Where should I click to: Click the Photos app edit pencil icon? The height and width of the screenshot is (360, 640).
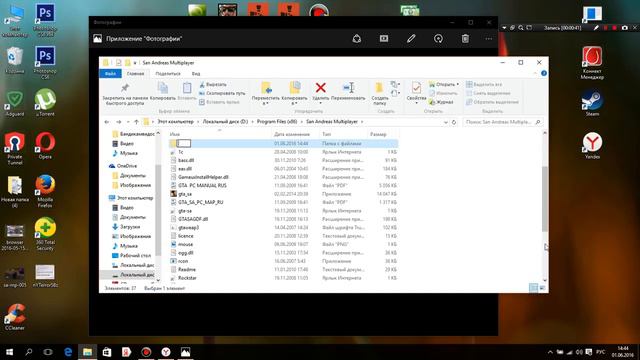[411, 39]
